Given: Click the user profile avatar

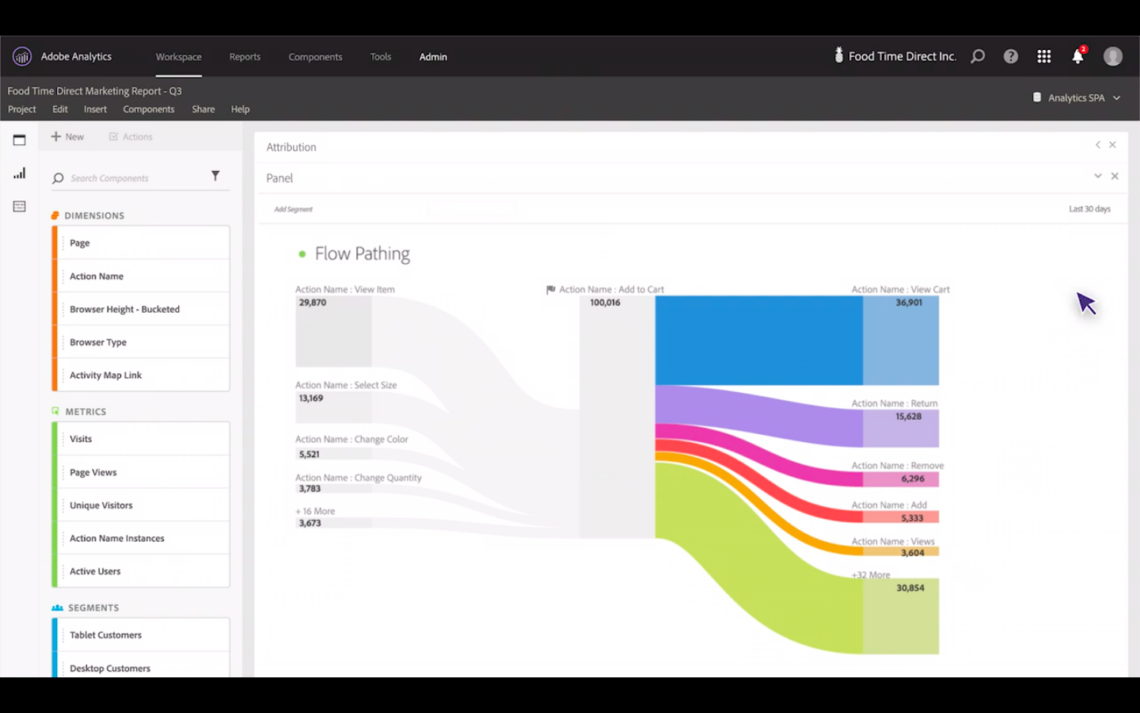Looking at the screenshot, I should (1112, 57).
